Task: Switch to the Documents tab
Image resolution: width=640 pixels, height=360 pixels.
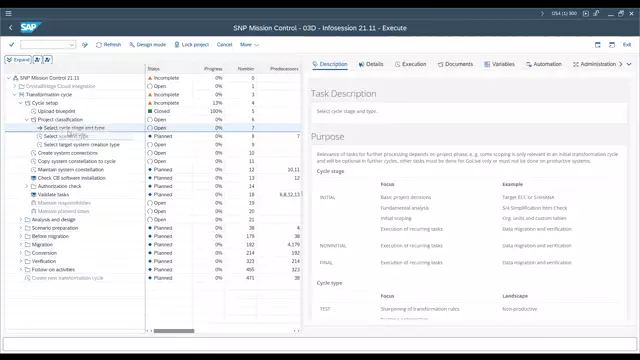Action: [x=455, y=64]
